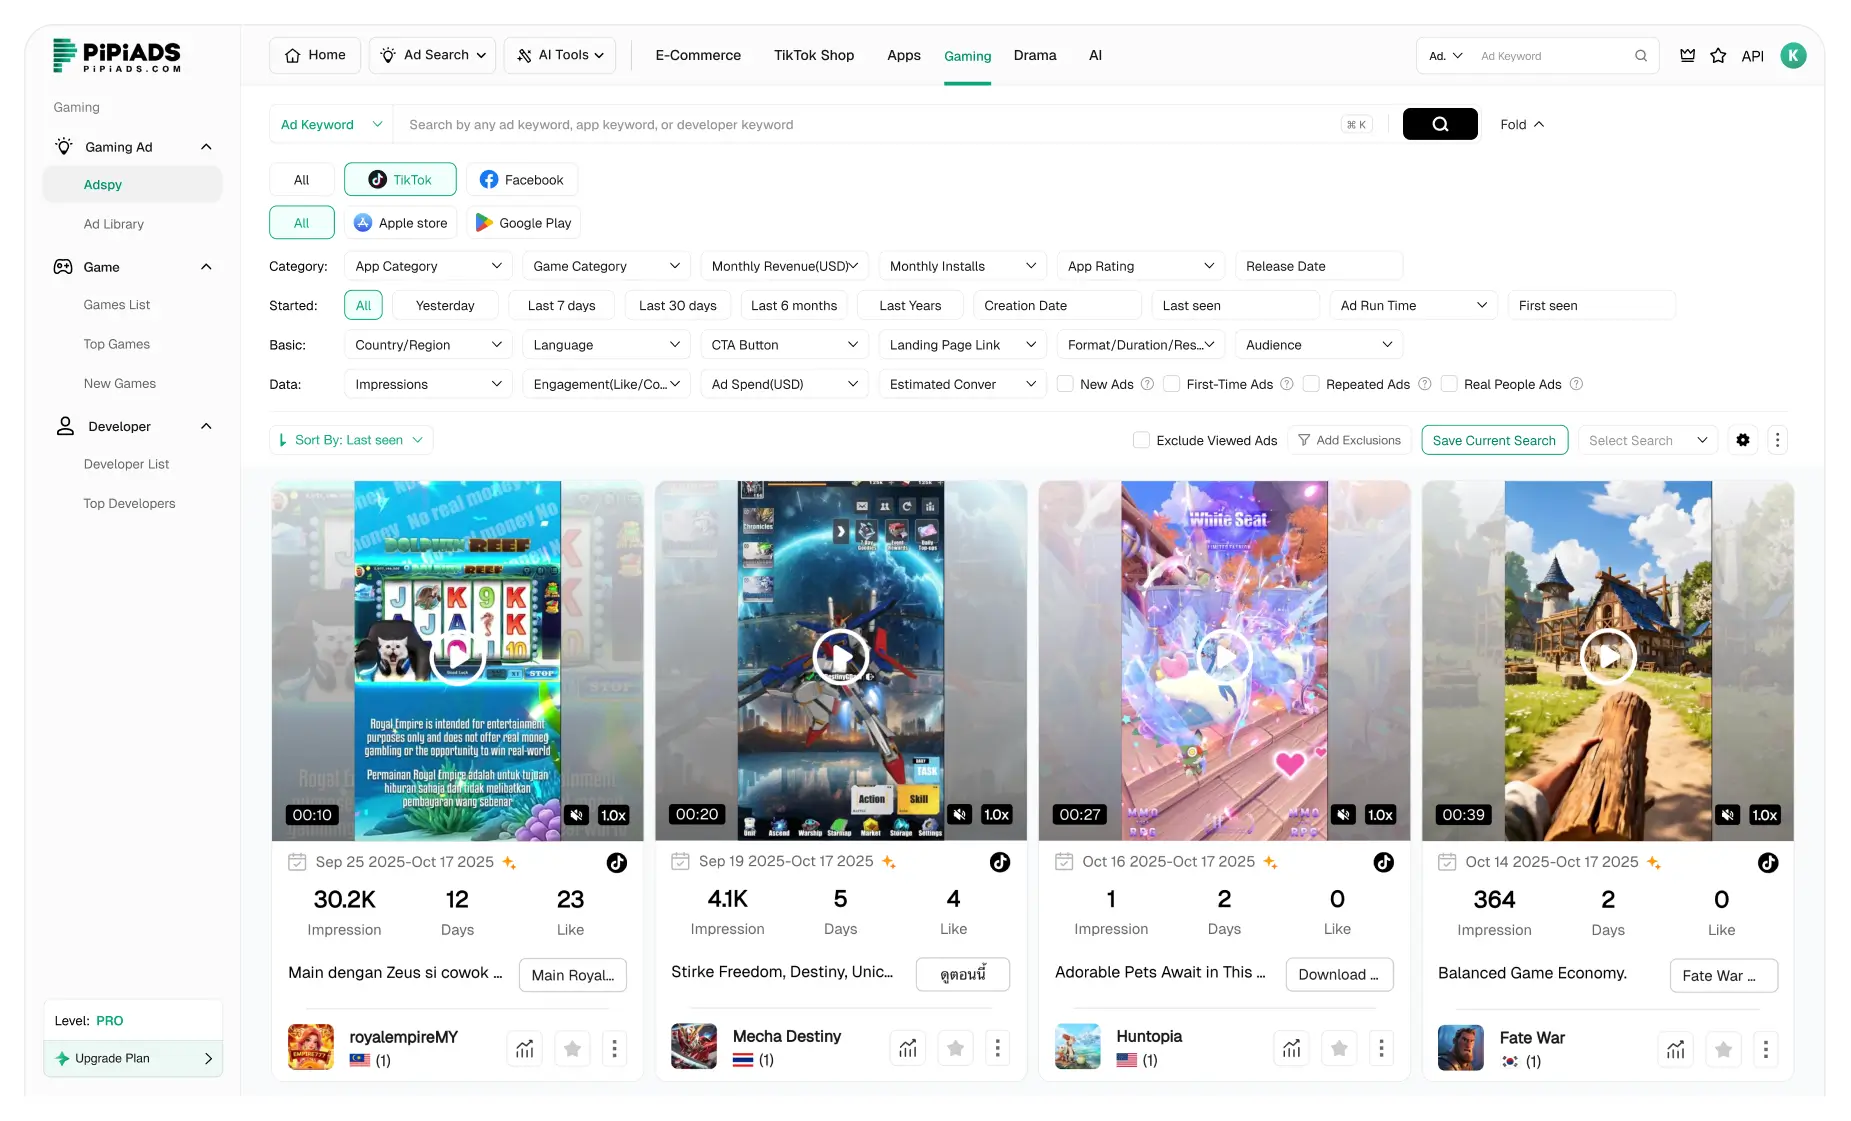Select the Gaming Ad lightbulb icon in sidebar
The height and width of the screenshot is (1121, 1851).
pyautogui.click(x=64, y=146)
